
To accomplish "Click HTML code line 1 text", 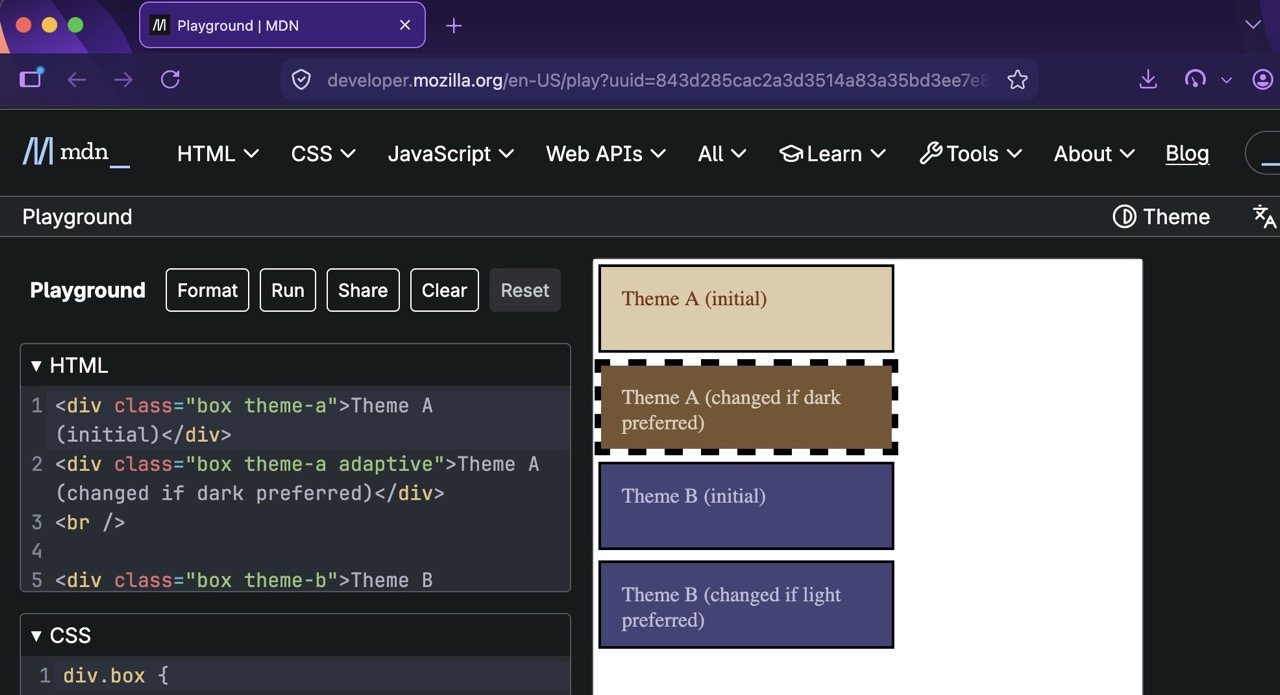I will (245, 420).
